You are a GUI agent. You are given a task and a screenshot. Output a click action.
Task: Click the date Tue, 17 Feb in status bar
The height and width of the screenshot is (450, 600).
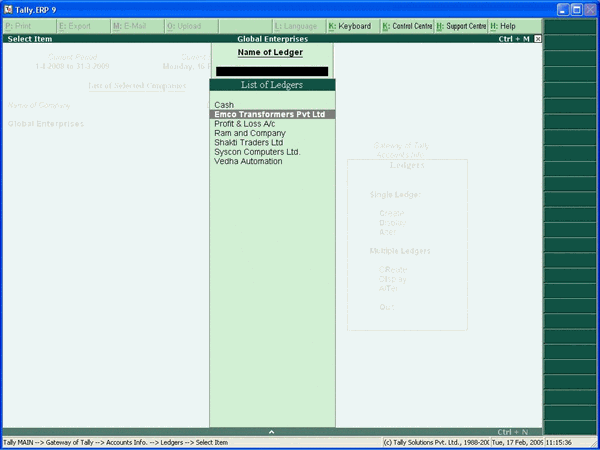pyautogui.click(x=517, y=442)
